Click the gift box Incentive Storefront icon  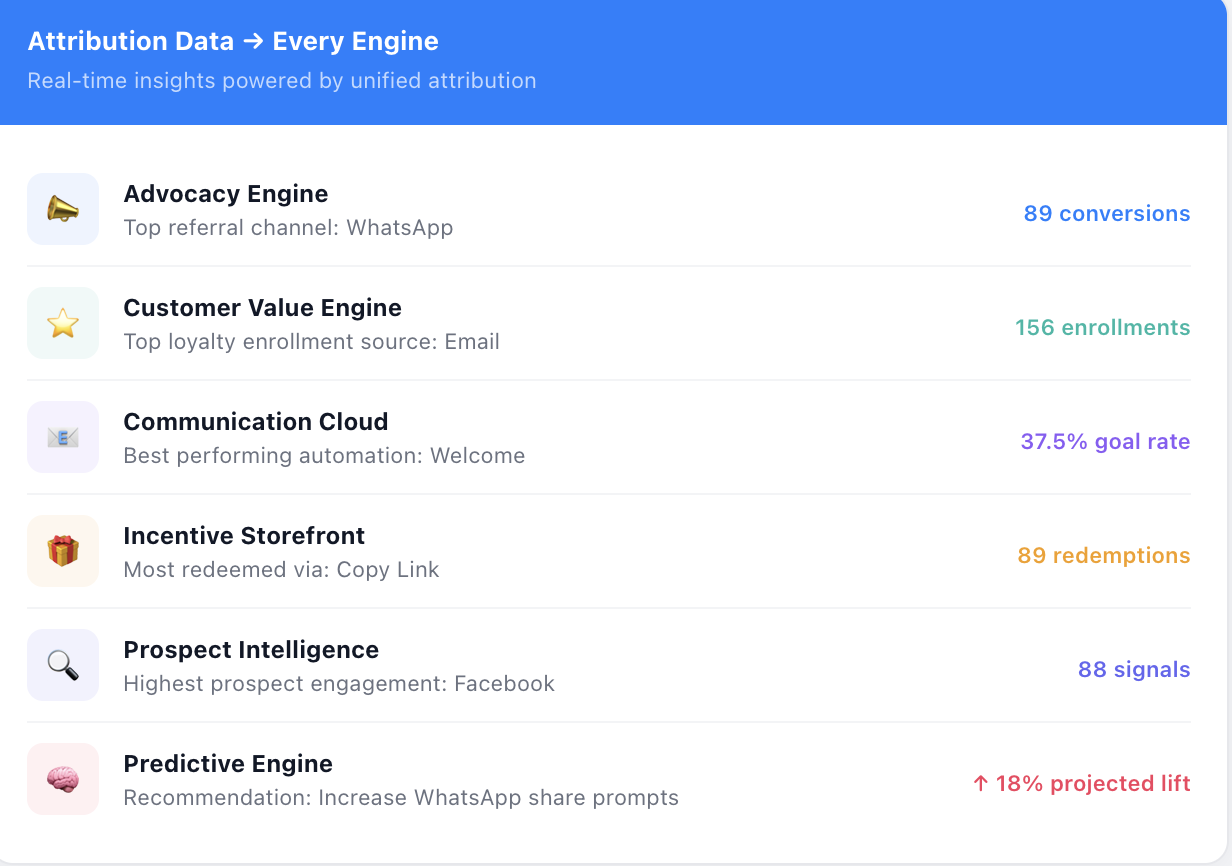click(63, 551)
